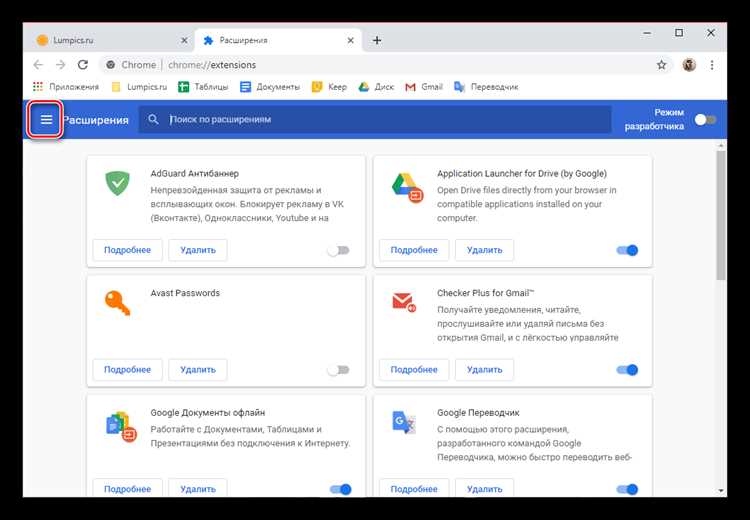The image size is (750, 520).
Task: Open the Переводчик bookmark
Action: (x=486, y=87)
